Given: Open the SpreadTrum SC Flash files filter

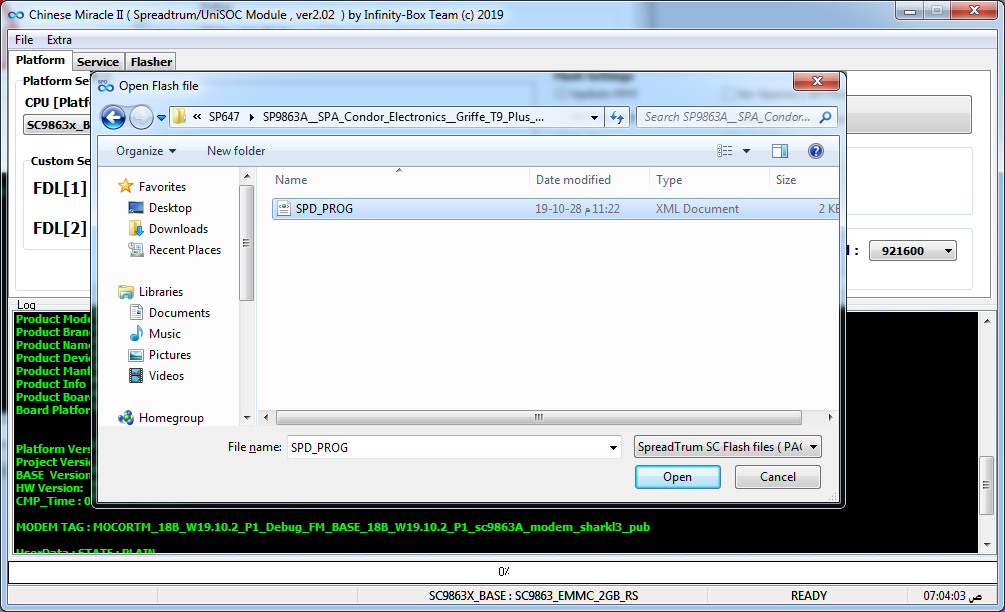Looking at the screenshot, I should click(727, 447).
